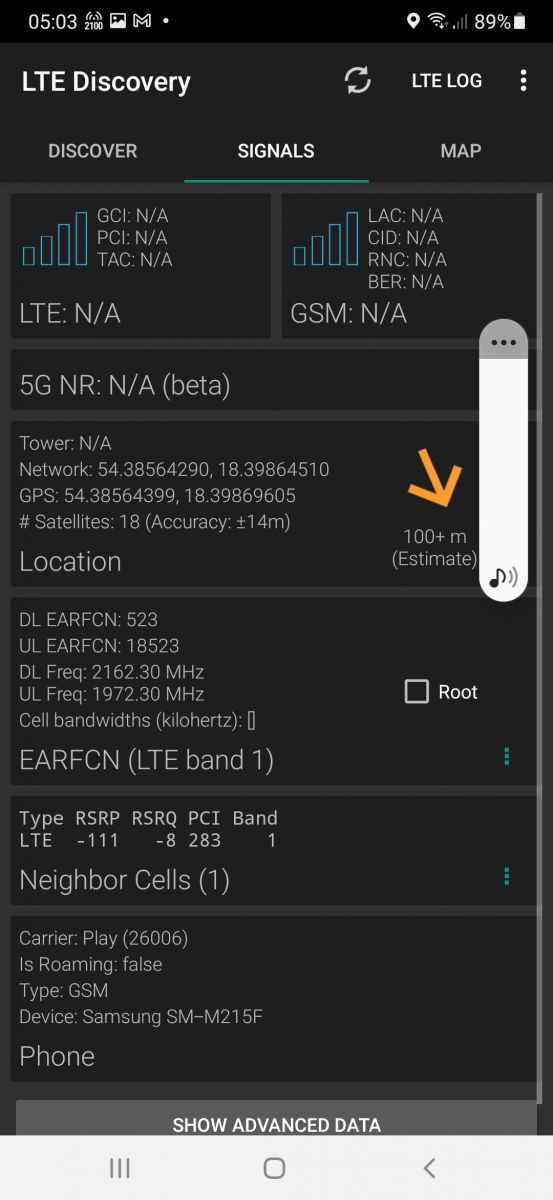Tap the white volume slider bar

(503, 460)
